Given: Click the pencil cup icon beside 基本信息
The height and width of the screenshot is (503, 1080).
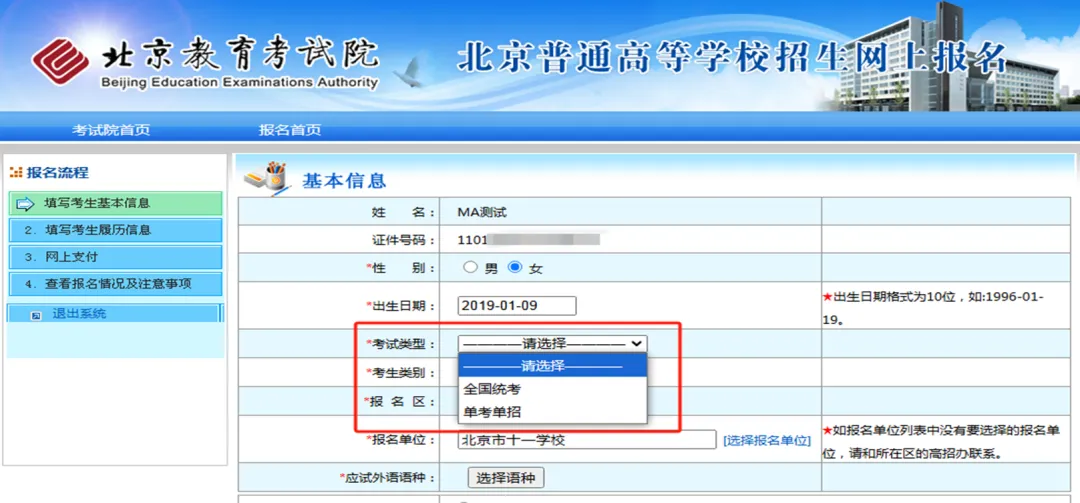Looking at the screenshot, I should [x=268, y=178].
